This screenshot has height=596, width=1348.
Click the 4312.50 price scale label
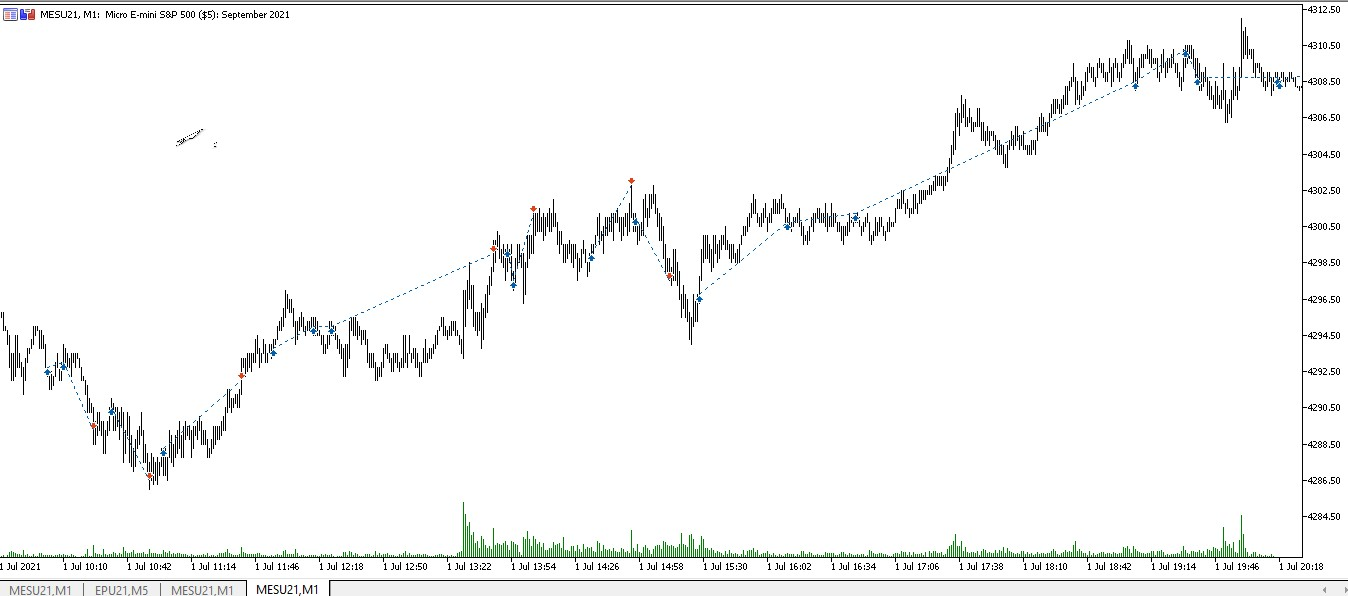(x=1324, y=9)
